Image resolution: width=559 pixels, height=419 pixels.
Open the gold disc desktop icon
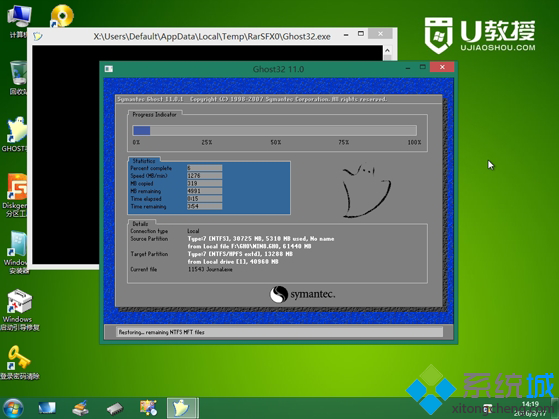62,16
